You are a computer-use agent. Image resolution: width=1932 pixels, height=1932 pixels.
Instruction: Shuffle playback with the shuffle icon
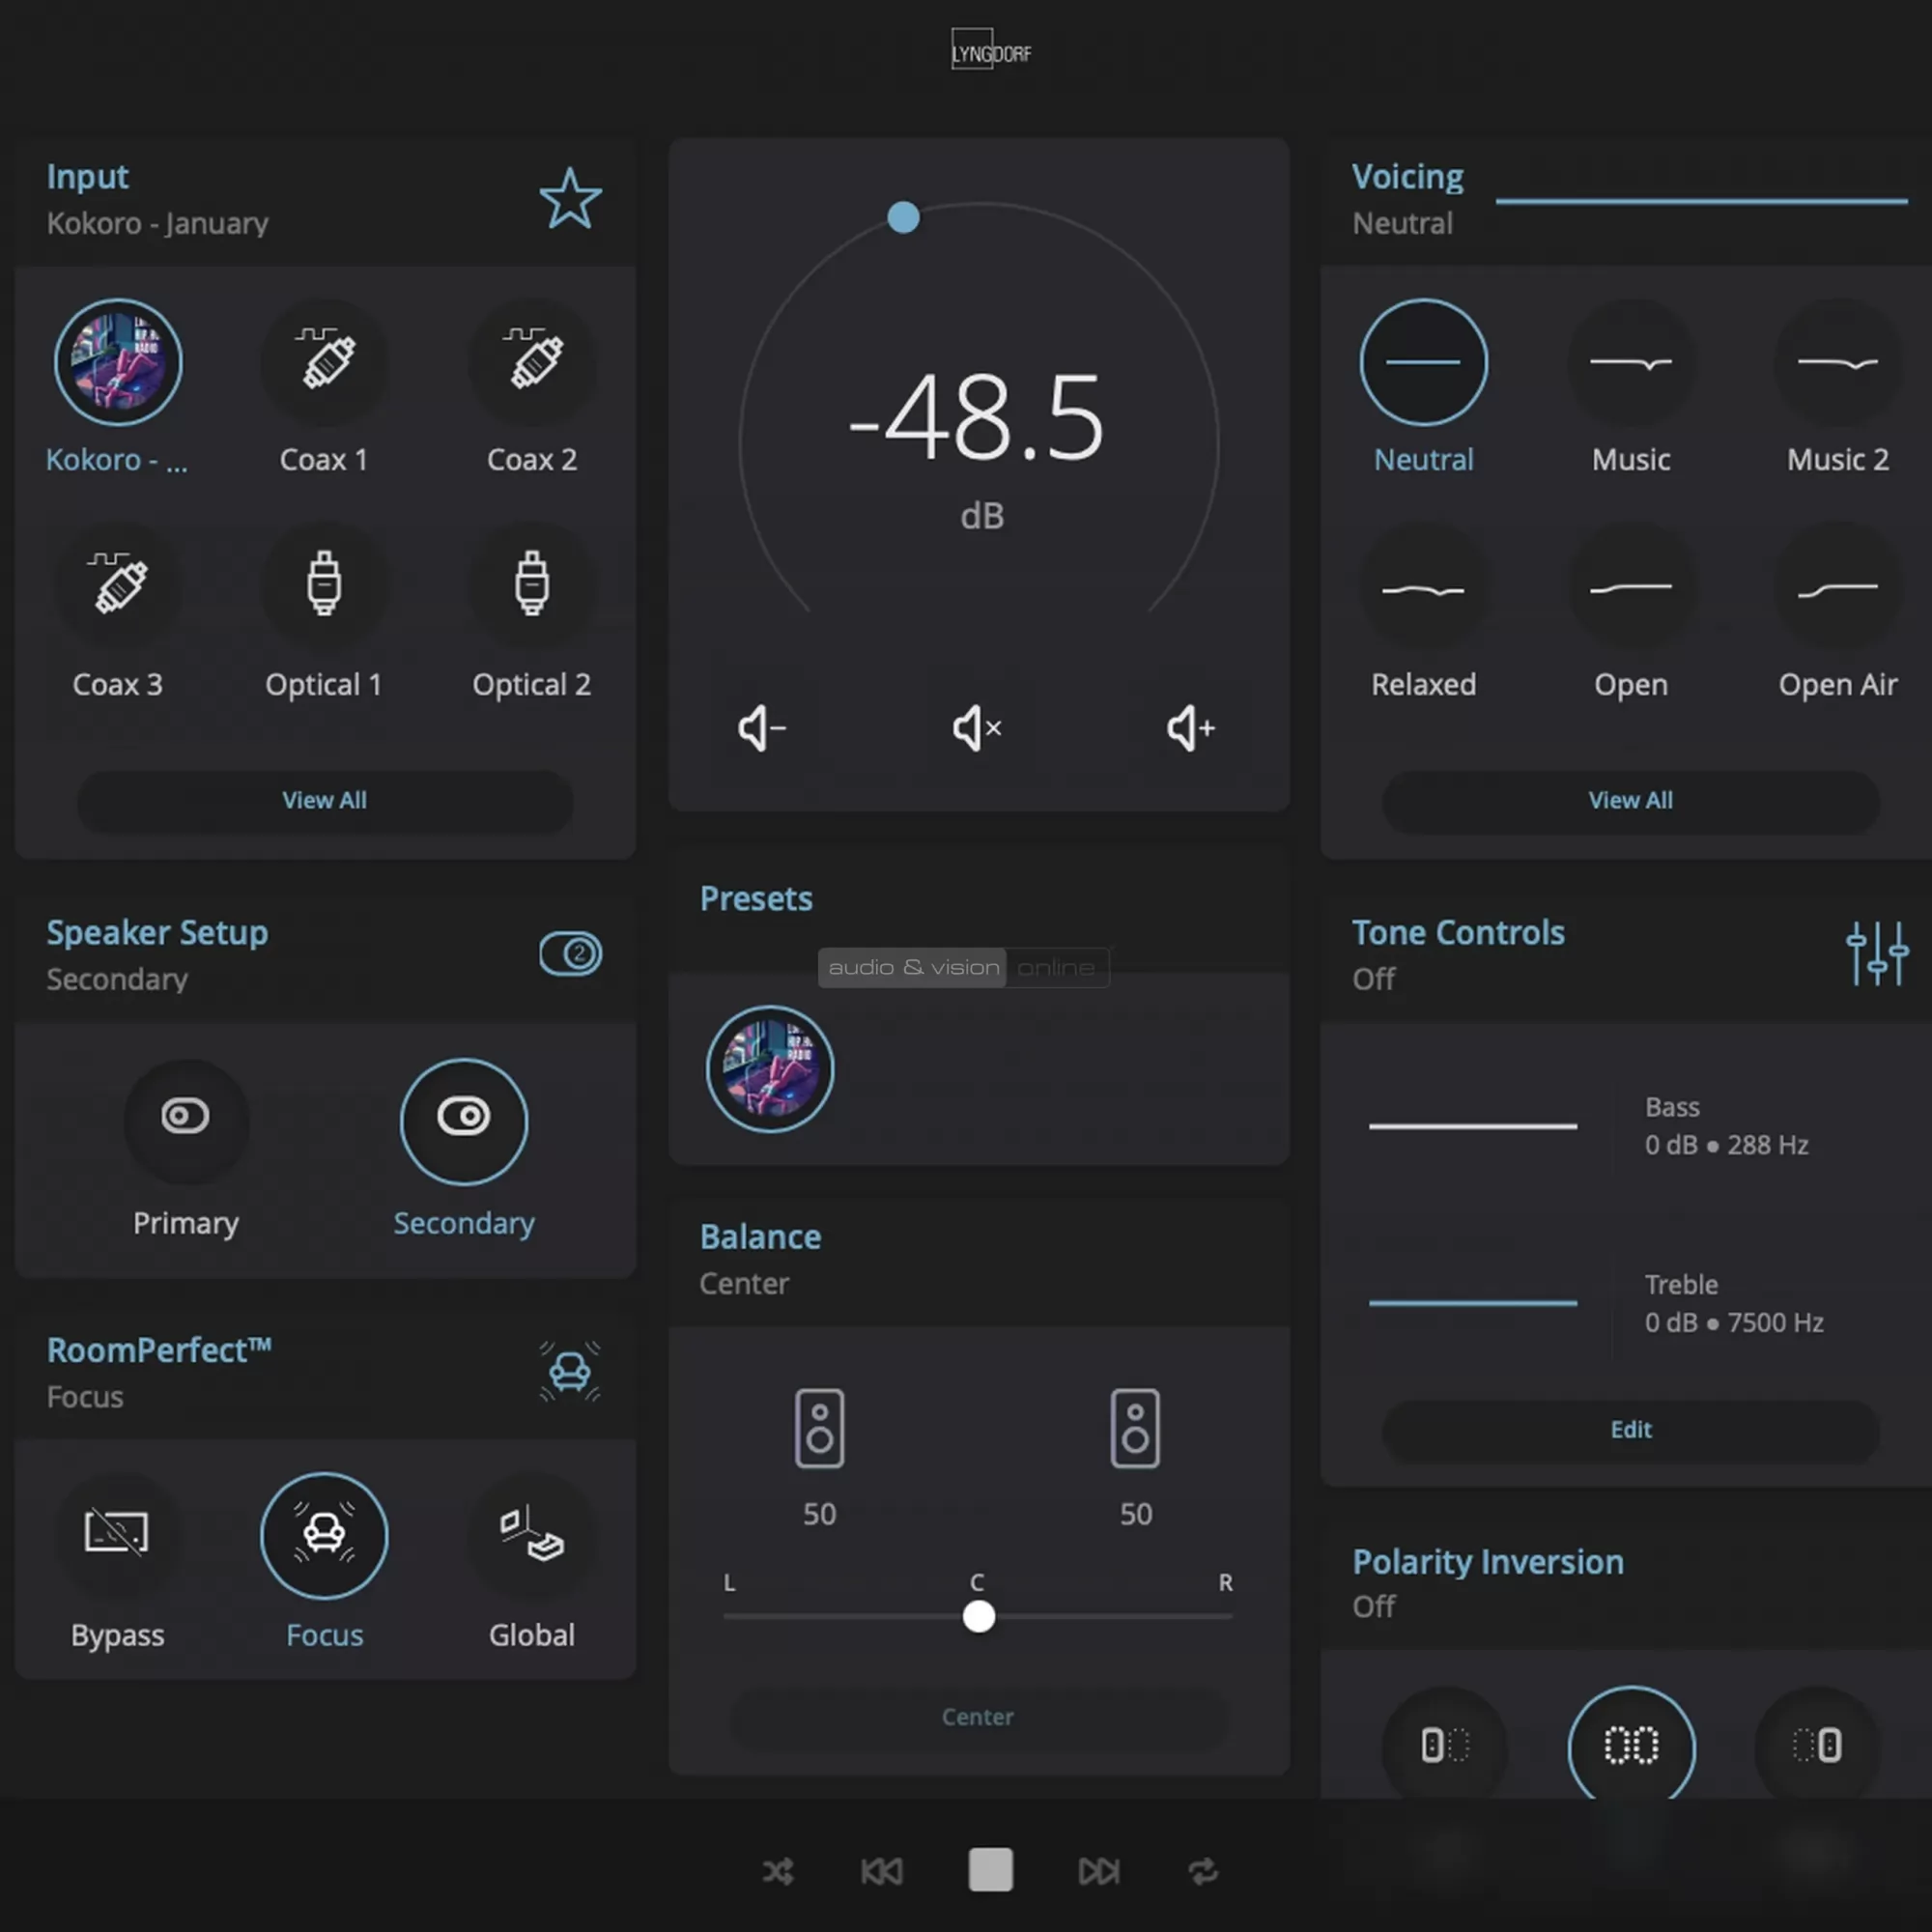pos(778,1871)
